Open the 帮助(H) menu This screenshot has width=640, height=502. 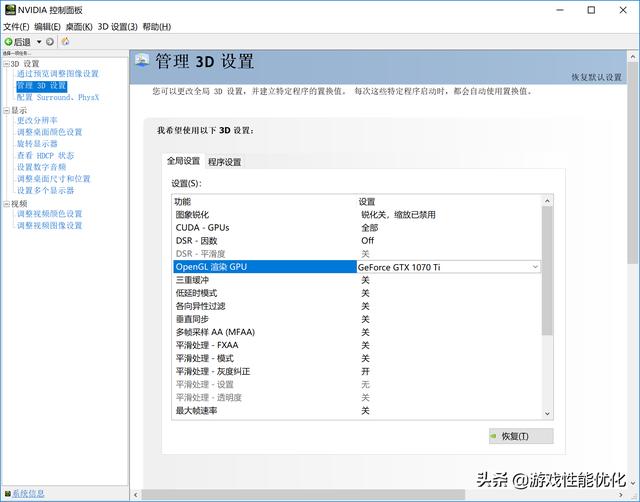point(157,27)
